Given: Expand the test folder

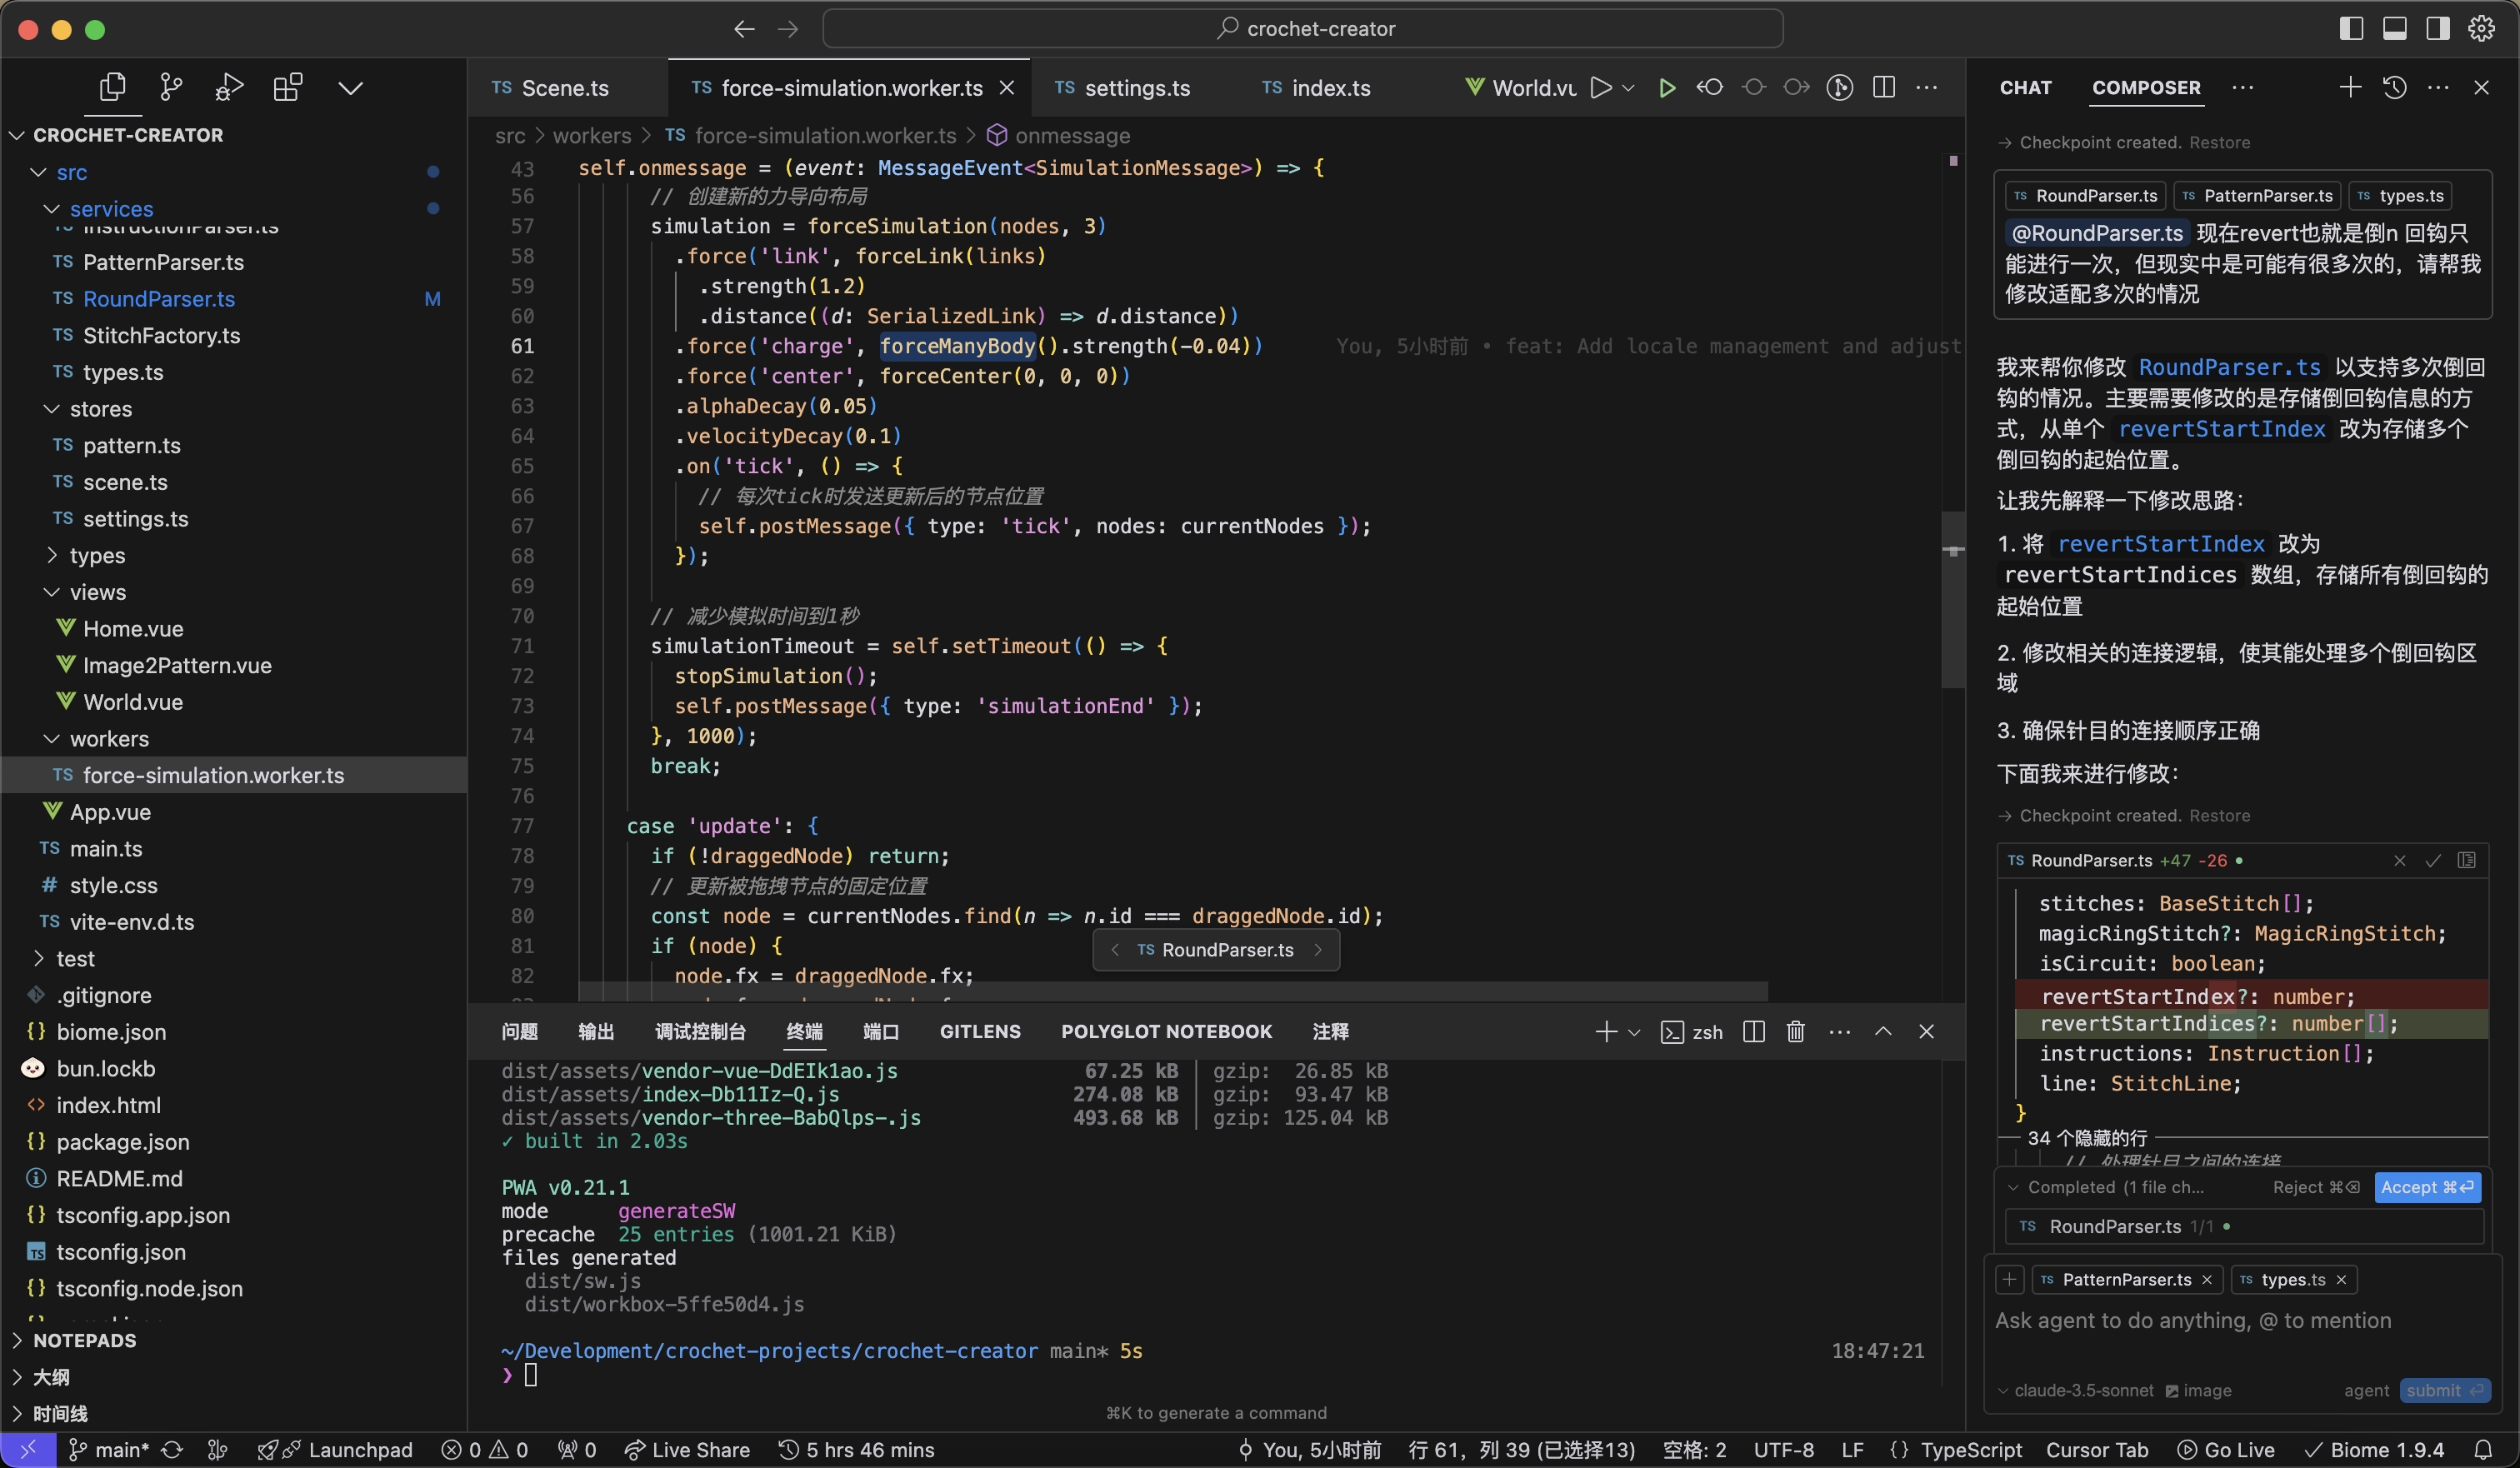Looking at the screenshot, I should pyautogui.click(x=38, y=958).
